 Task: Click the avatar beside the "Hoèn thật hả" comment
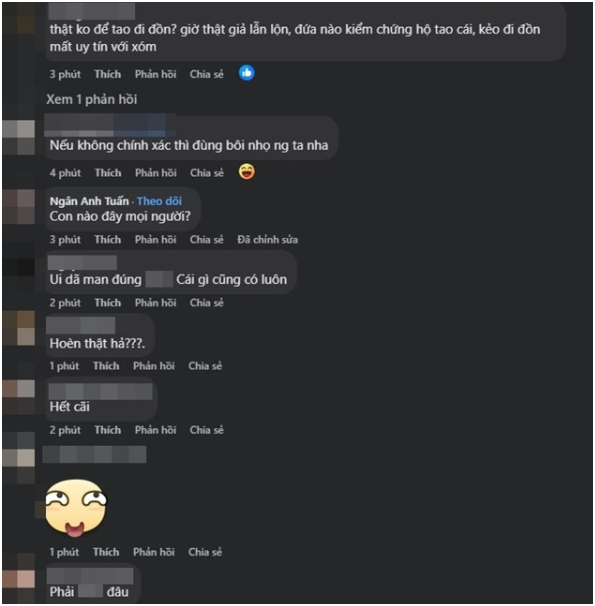pyautogui.click(x=19, y=328)
